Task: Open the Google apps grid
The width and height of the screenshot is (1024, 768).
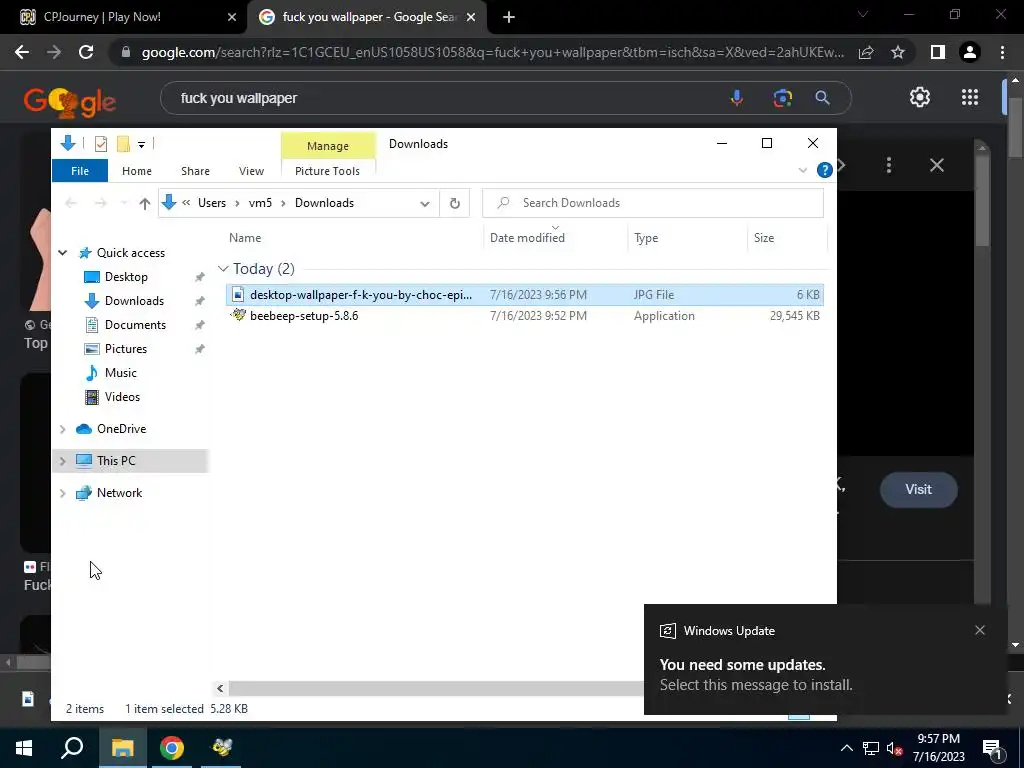Action: coord(970,97)
